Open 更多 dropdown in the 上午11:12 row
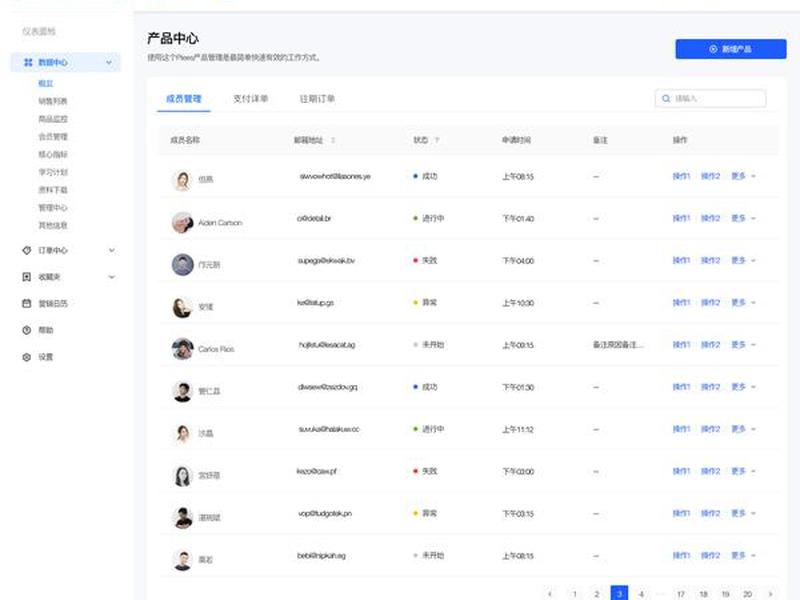 pos(743,429)
